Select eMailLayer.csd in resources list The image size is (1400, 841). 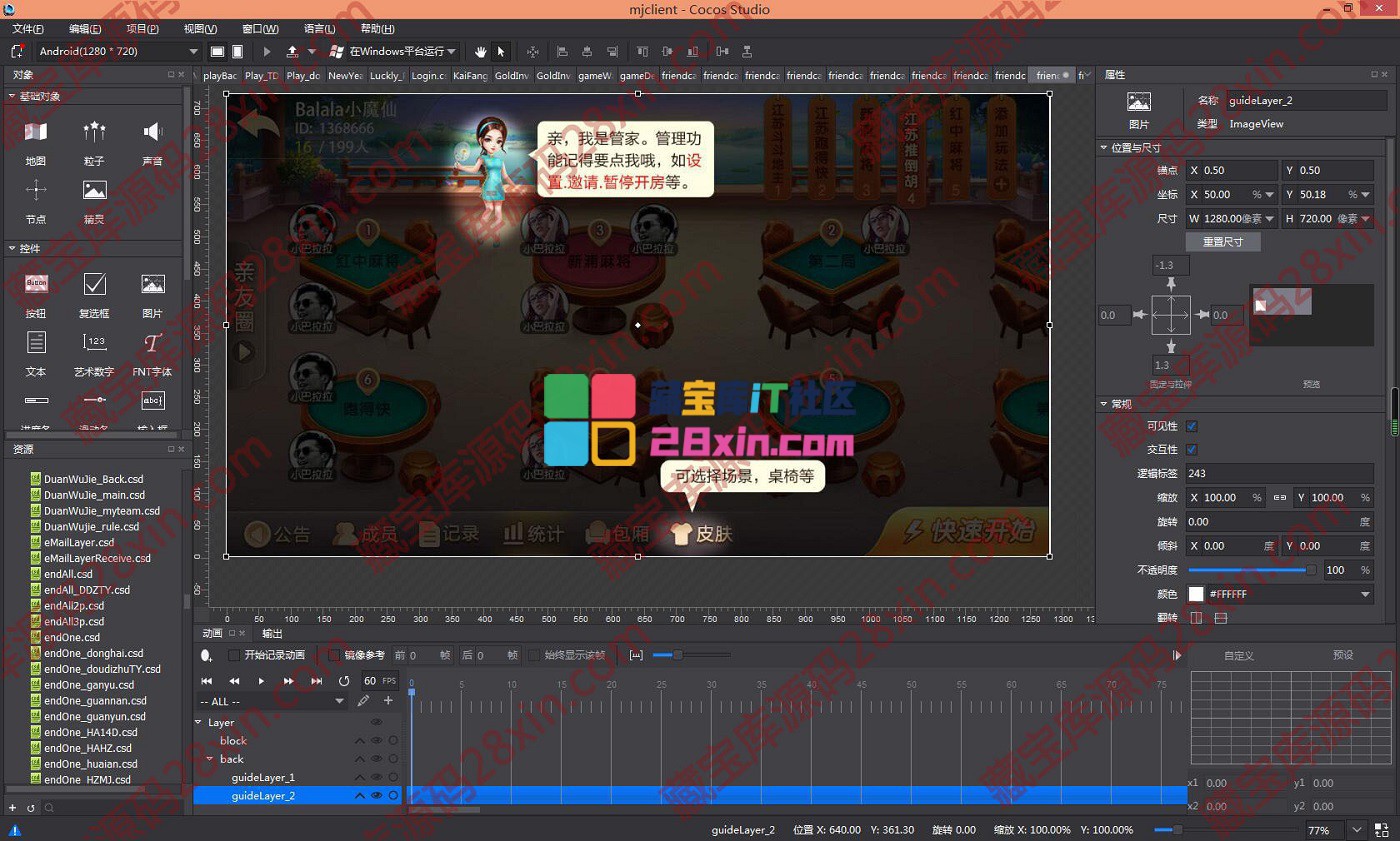78,542
